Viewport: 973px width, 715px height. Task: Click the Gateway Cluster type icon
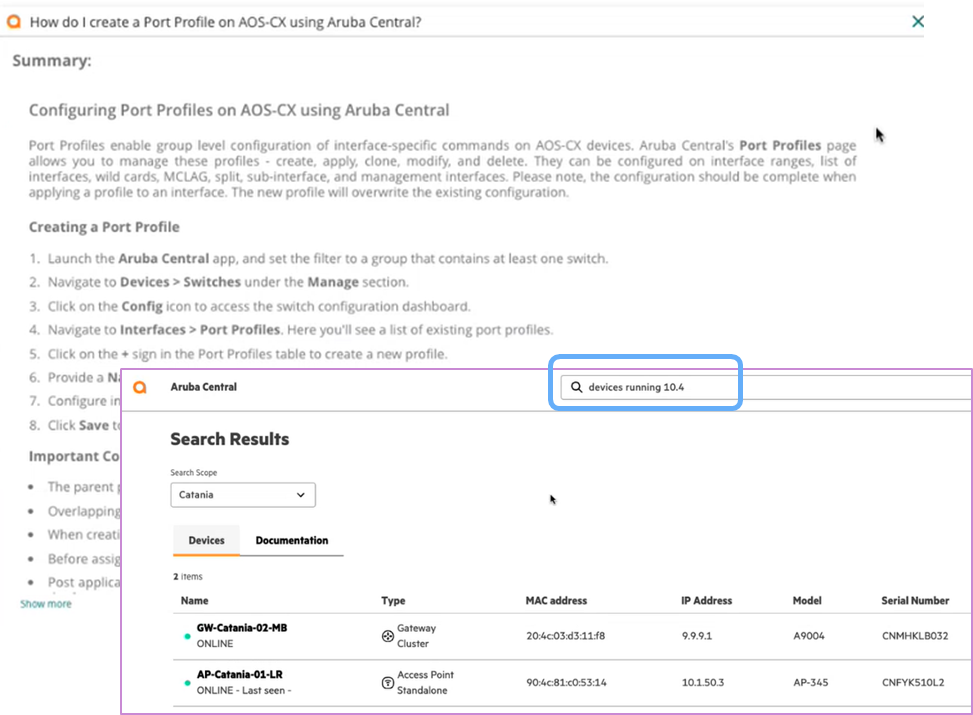click(387, 636)
